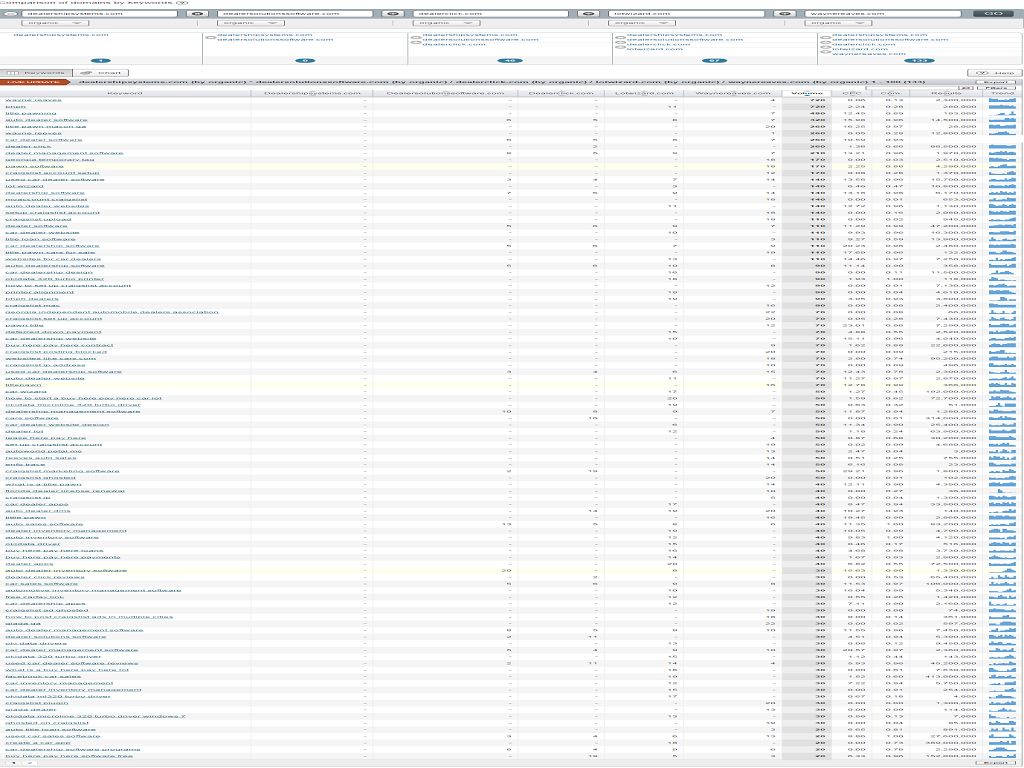Open the printer alignment keyword link
Viewport: 1024px width, 768px height.
(40, 292)
